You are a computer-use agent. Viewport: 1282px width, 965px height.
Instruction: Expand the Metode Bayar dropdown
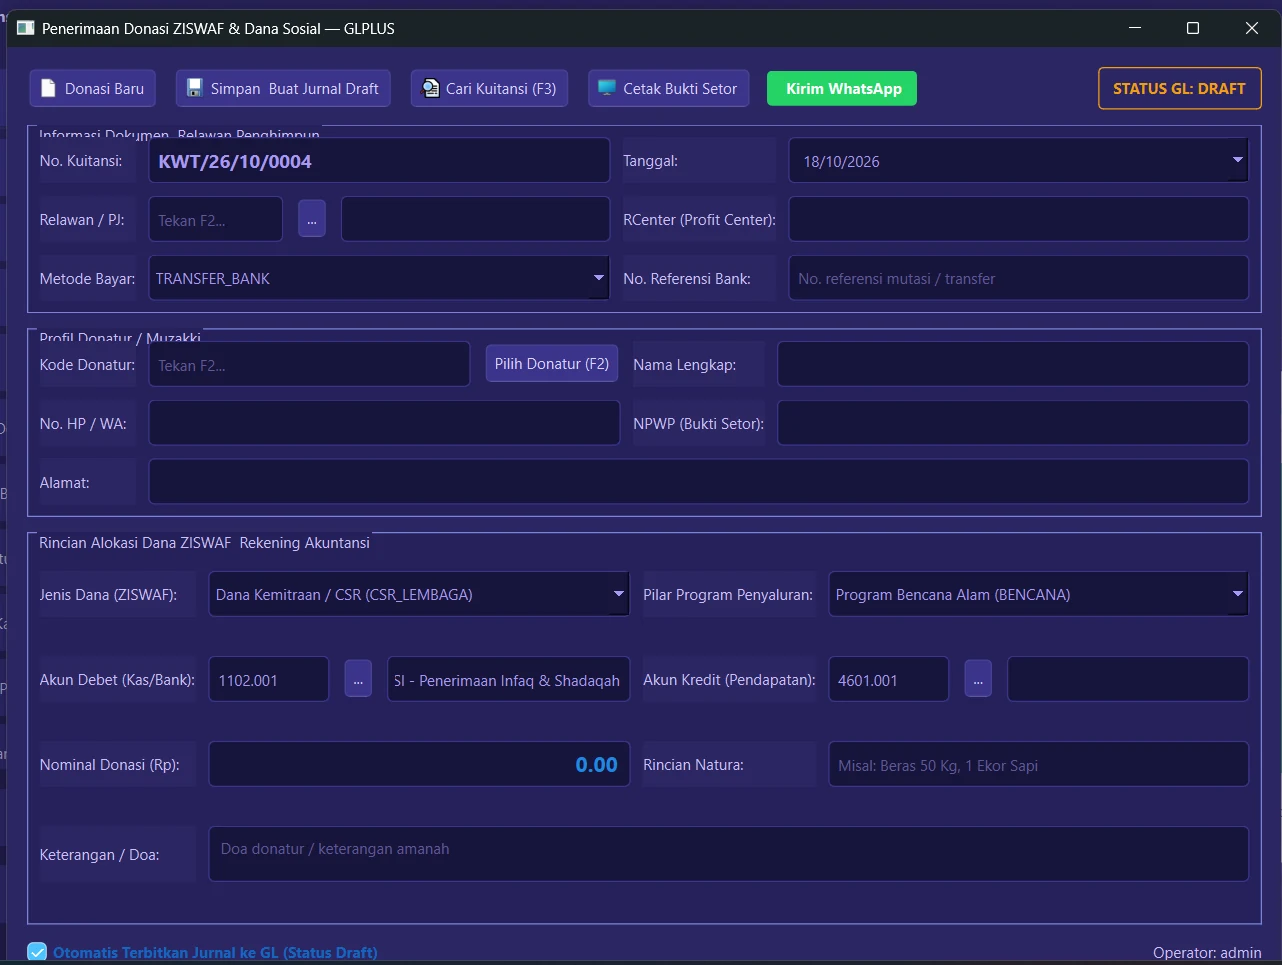[x=599, y=278]
